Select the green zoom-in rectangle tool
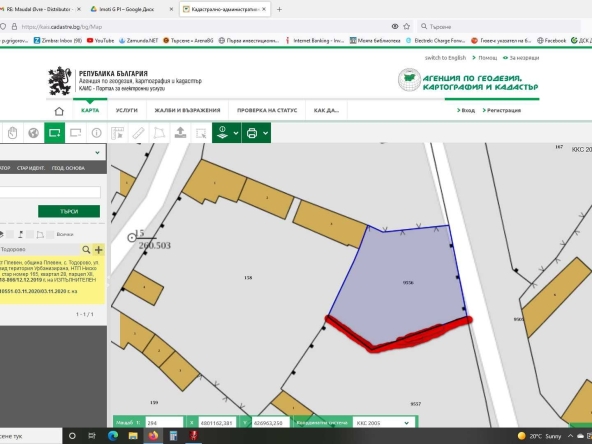592x444 pixels. (x=54, y=133)
